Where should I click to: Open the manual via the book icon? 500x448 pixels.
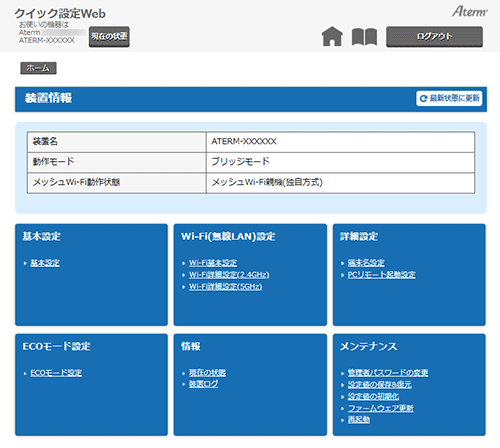[364, 37]
